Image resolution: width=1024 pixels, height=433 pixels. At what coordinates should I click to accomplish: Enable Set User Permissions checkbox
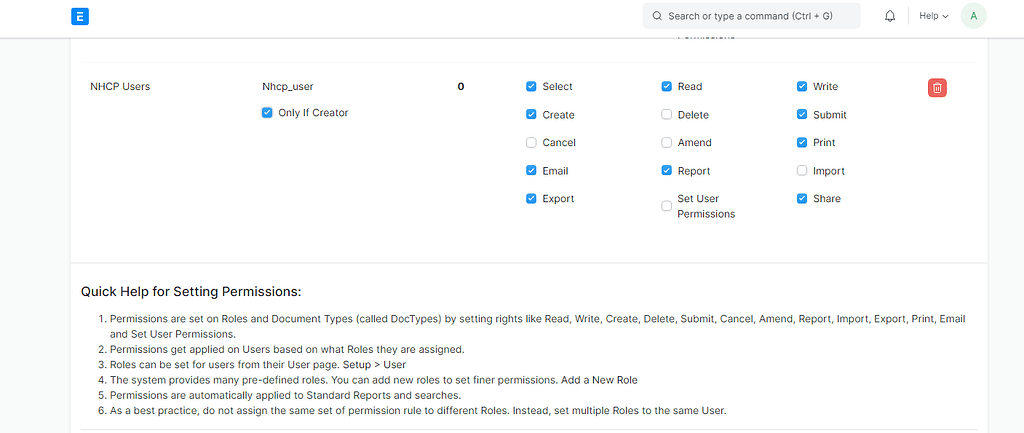667,206
